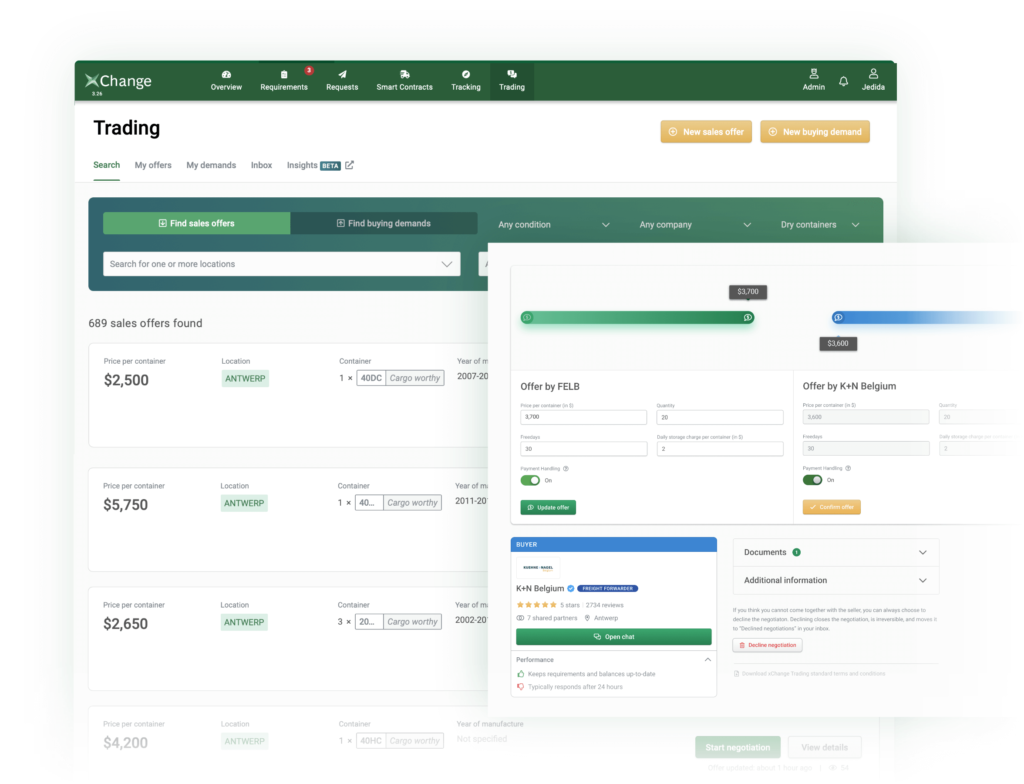The width and height of the screenshot is (1024, 784).
Task: Open Requirements in the top navigation
Action: coord(283,80)
